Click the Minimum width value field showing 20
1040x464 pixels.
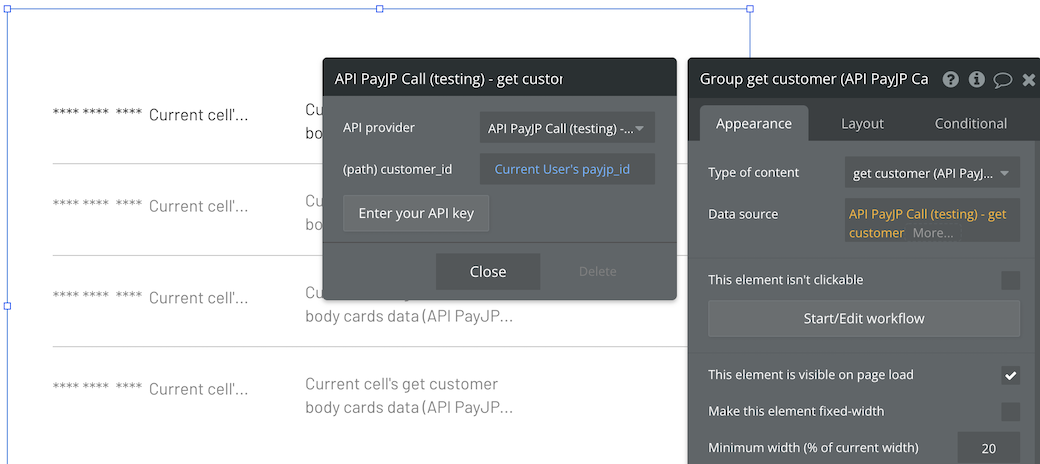point(988,448)
